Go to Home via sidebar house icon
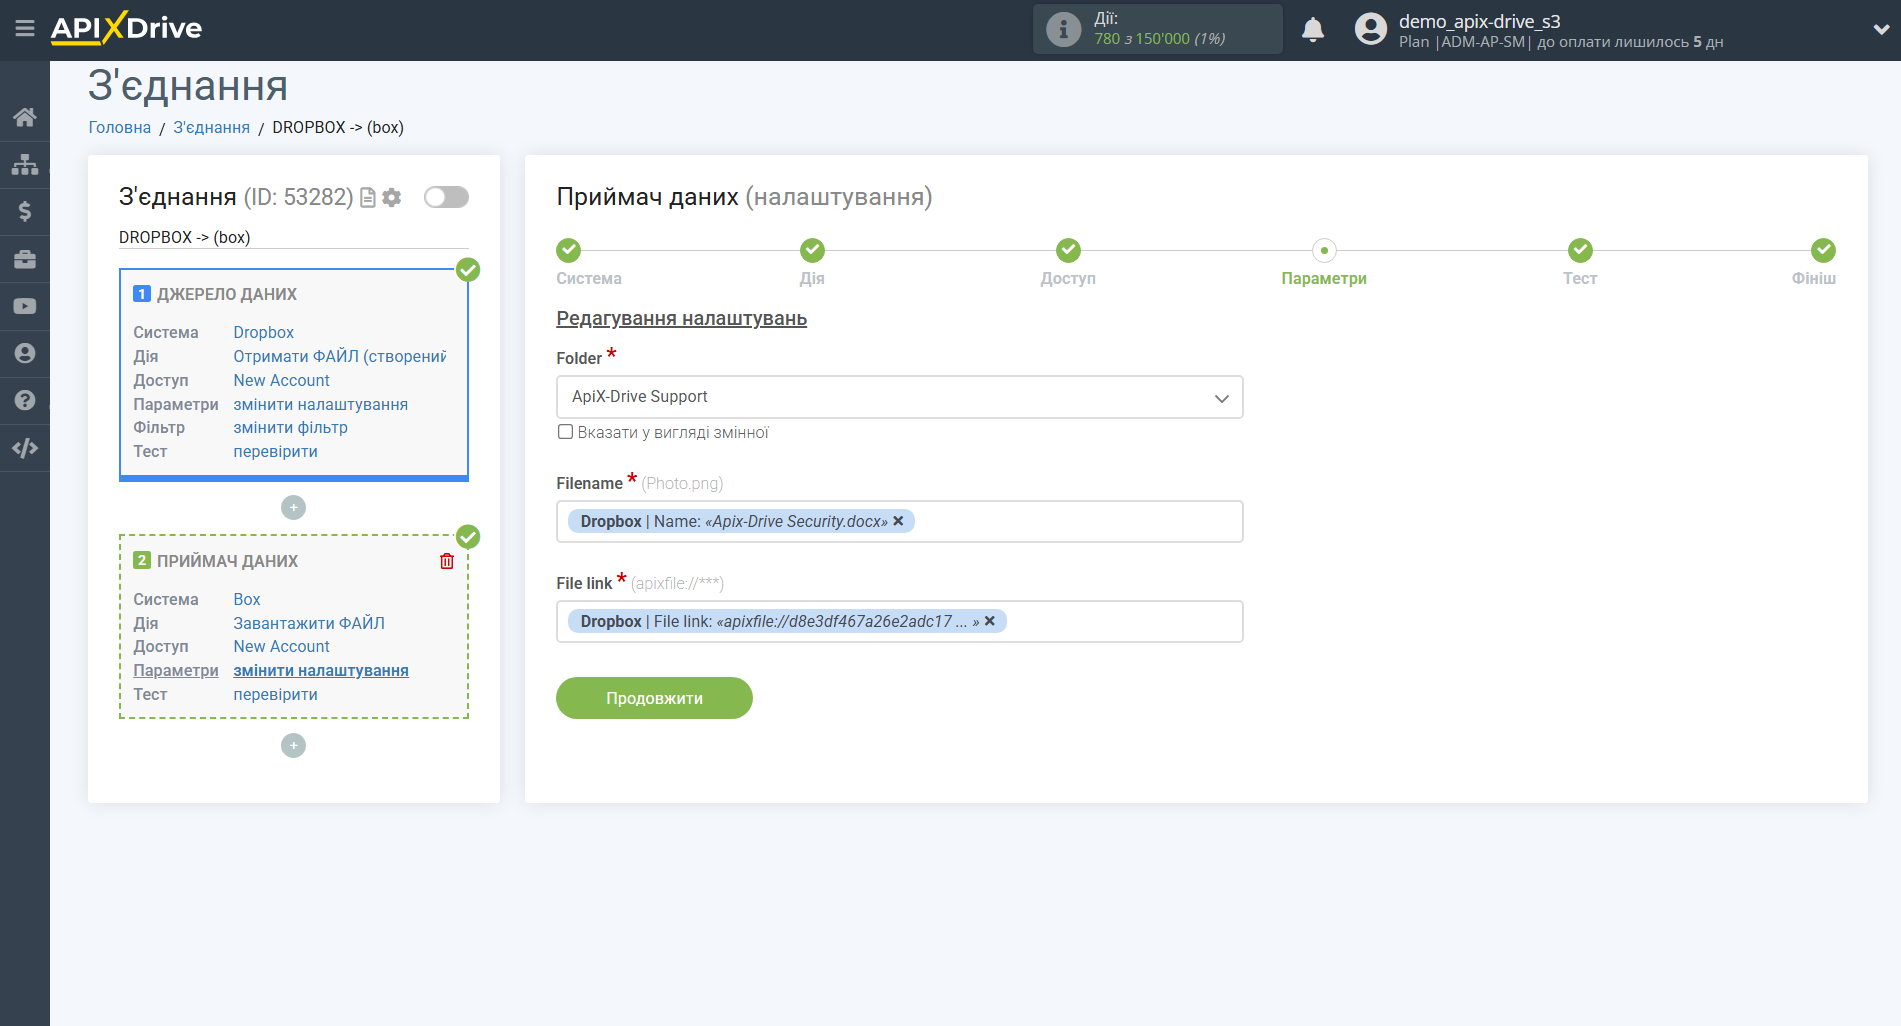The width and height of the screenshot is (1901, 1026). pos(25,117)
